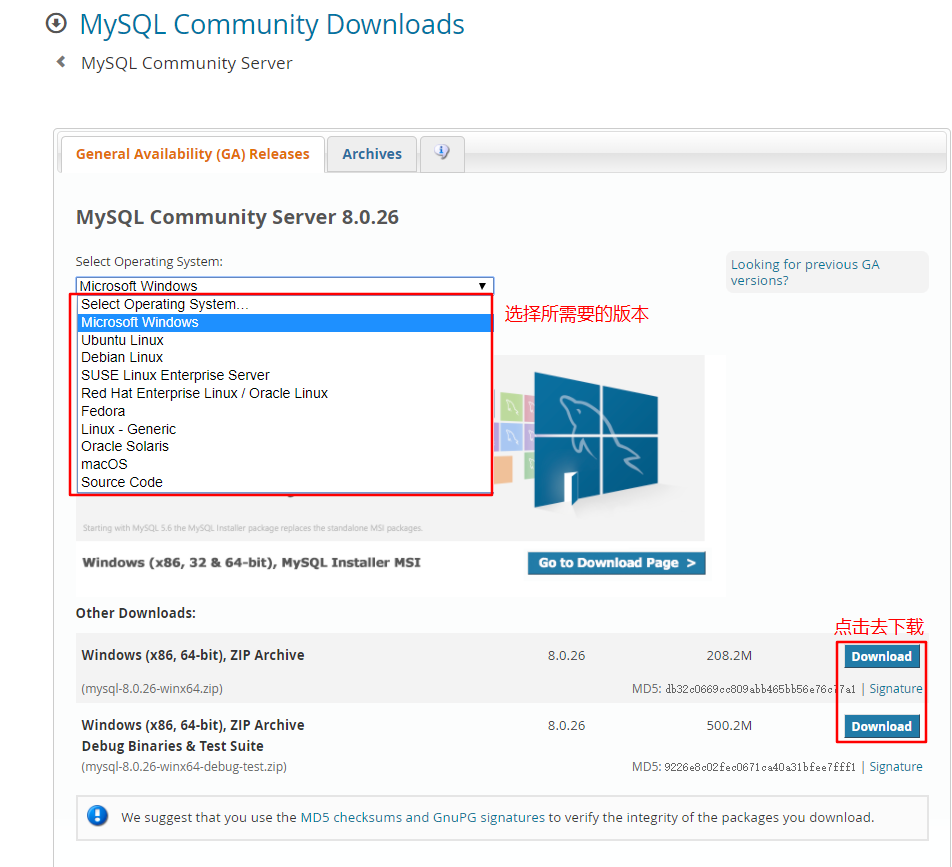Click the MD5 hash of the debug-test archive

(760, 767)
